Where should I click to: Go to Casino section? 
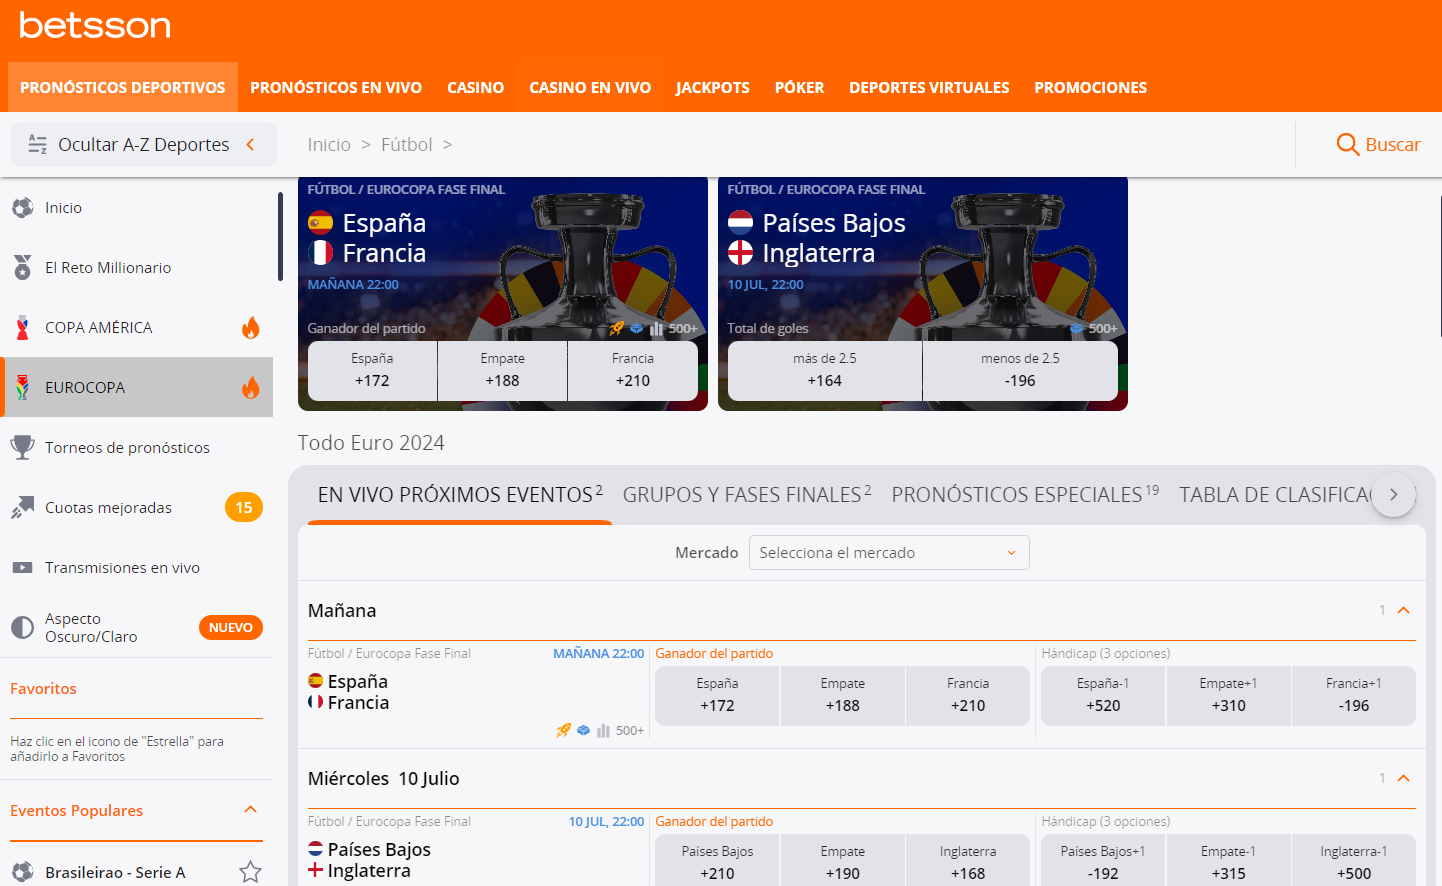point(476,87)
